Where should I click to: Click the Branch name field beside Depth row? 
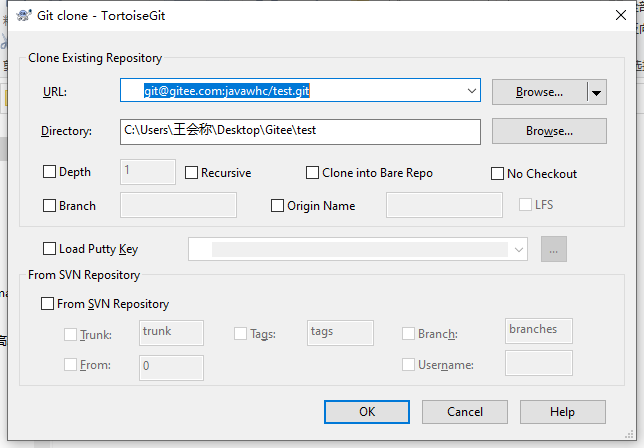178,205
